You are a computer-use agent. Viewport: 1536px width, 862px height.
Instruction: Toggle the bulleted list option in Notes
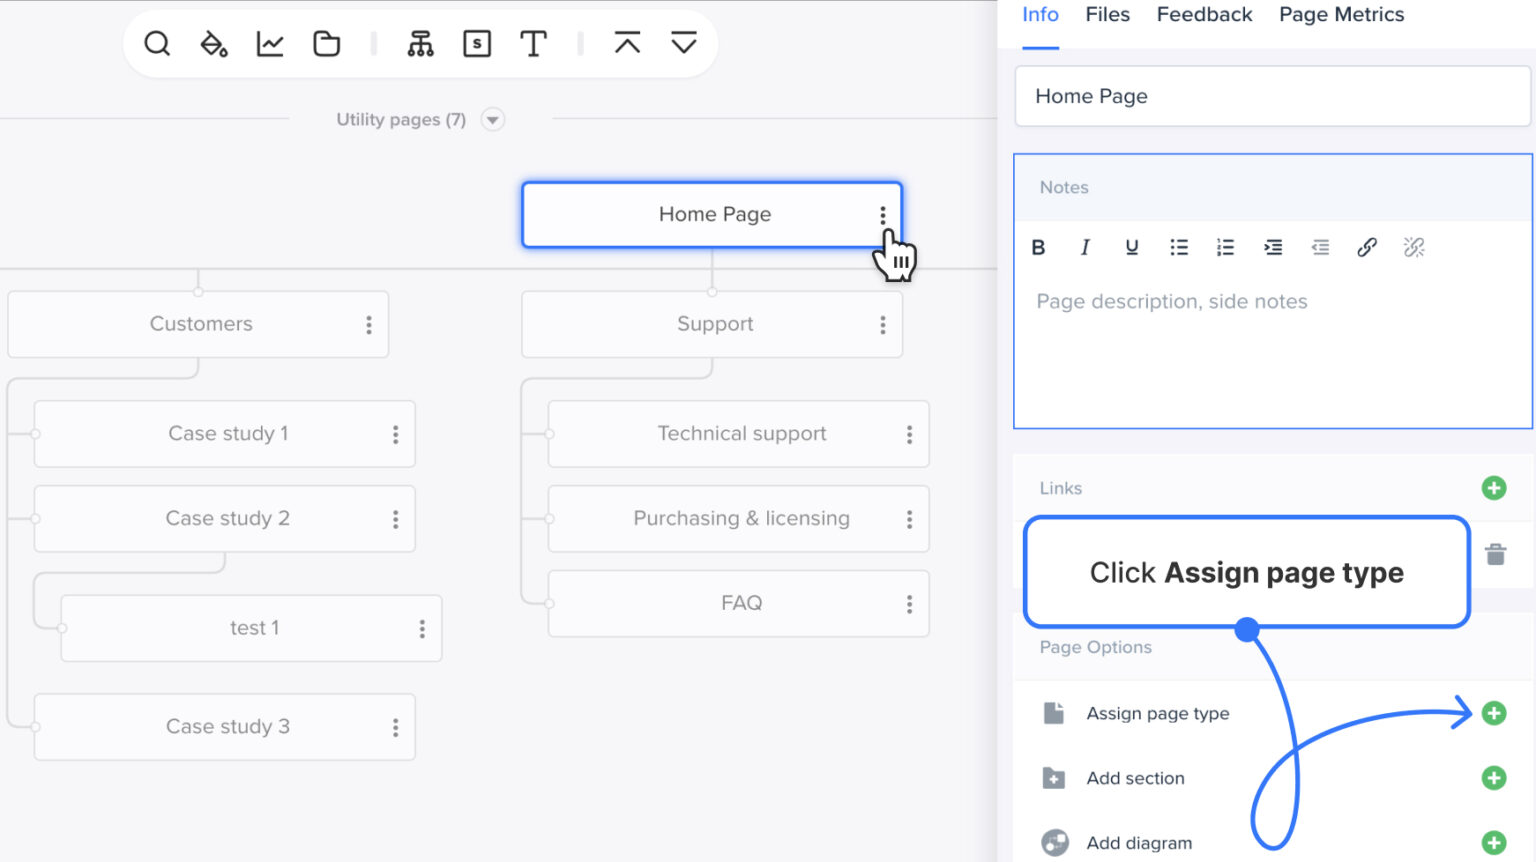(x=1178, y=247)
